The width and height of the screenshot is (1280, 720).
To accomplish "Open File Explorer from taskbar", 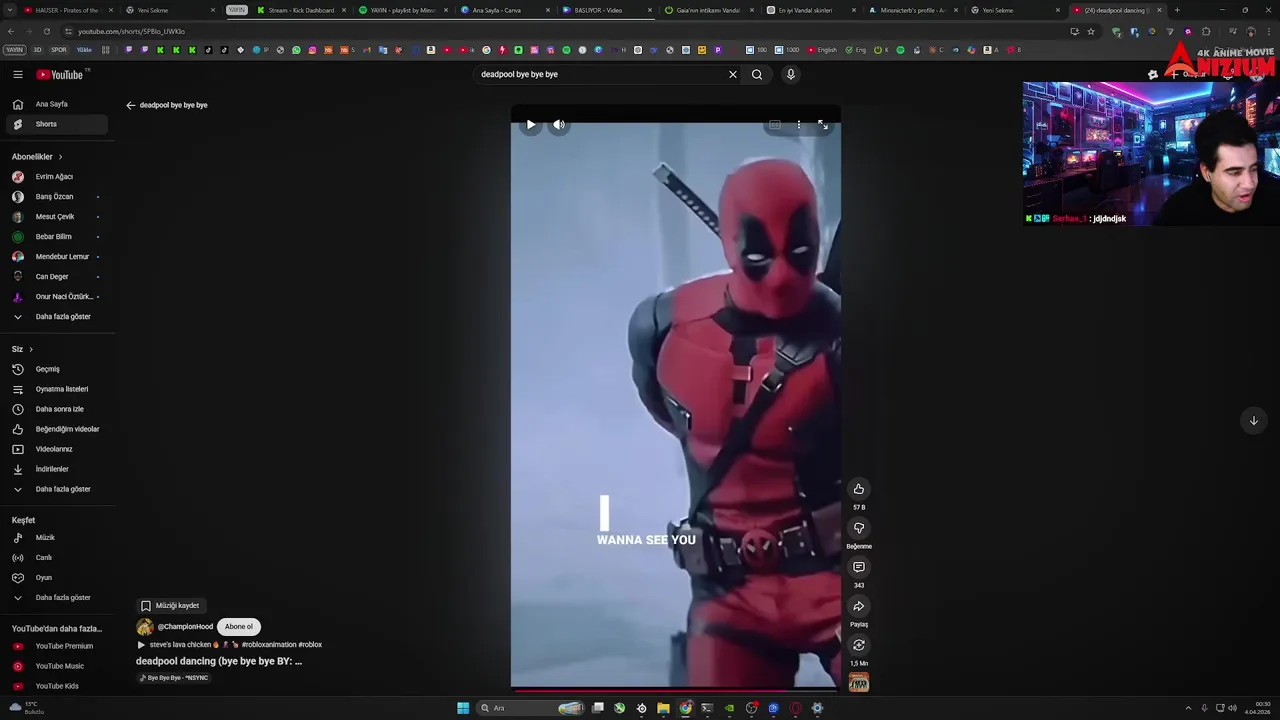I will click(663, 708).
